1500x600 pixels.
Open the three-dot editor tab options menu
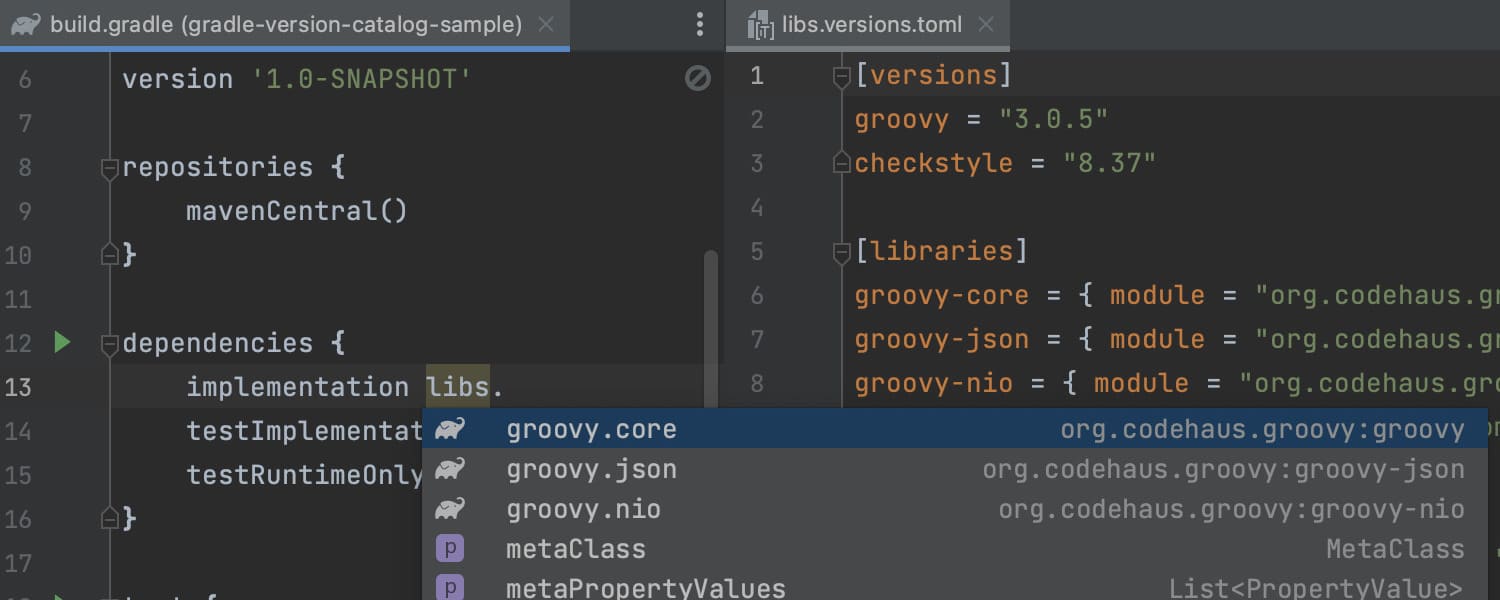tap(699, 24)
